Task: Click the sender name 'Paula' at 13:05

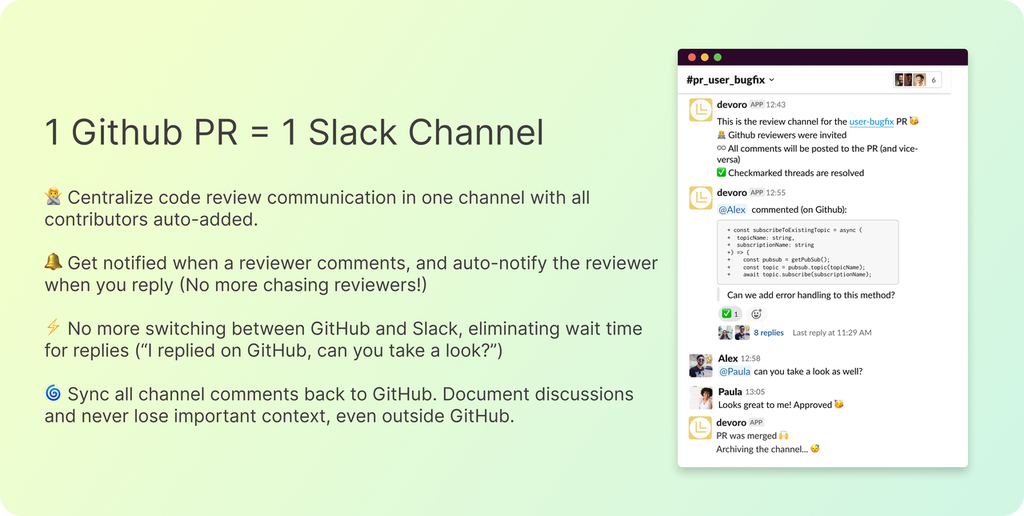Action: [x=729, y=392]
